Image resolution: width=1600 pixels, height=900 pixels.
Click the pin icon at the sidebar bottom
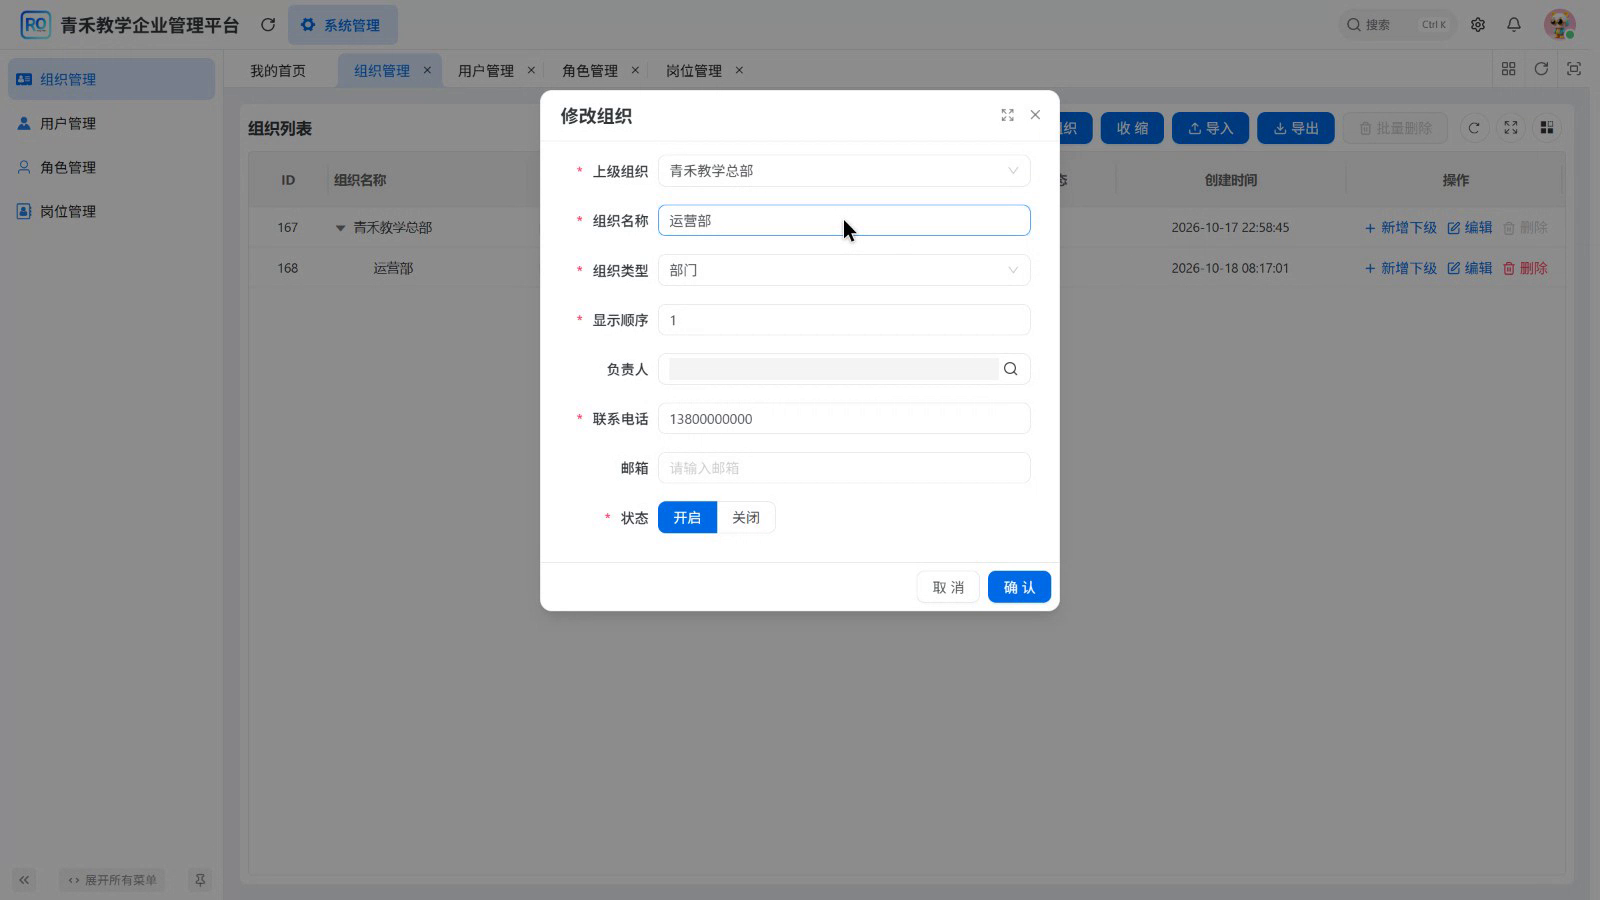(x=200, y=880)
